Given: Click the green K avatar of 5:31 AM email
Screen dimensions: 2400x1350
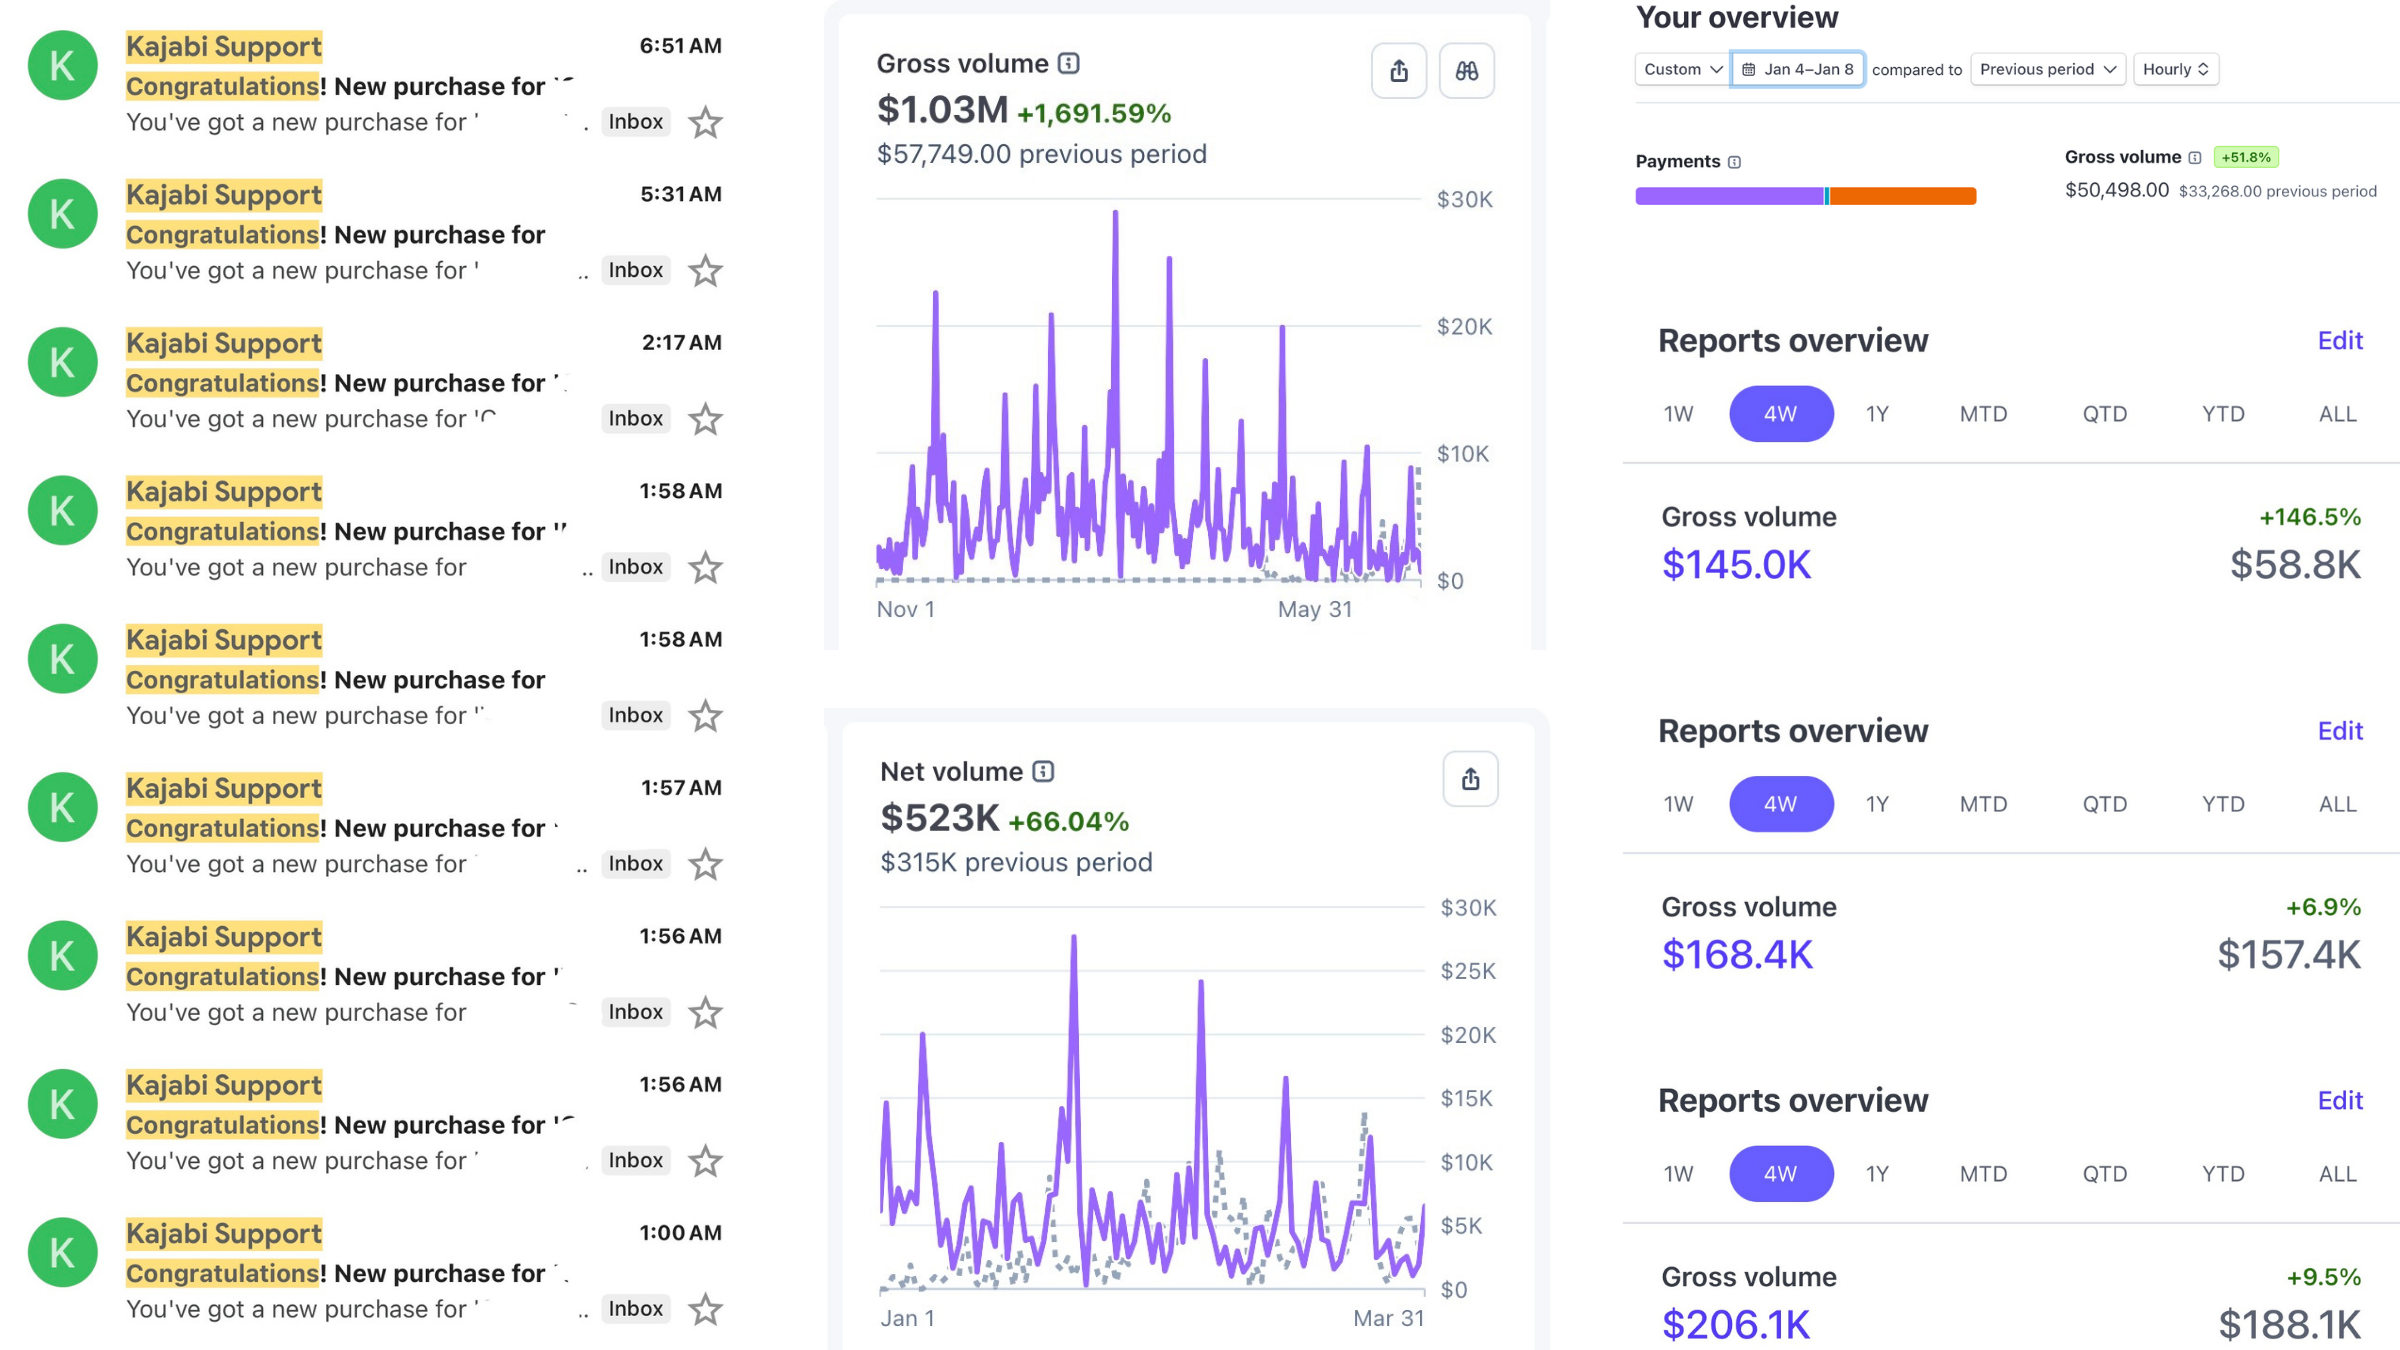Looking at the screenshot, I should click(x=62, y=214).
